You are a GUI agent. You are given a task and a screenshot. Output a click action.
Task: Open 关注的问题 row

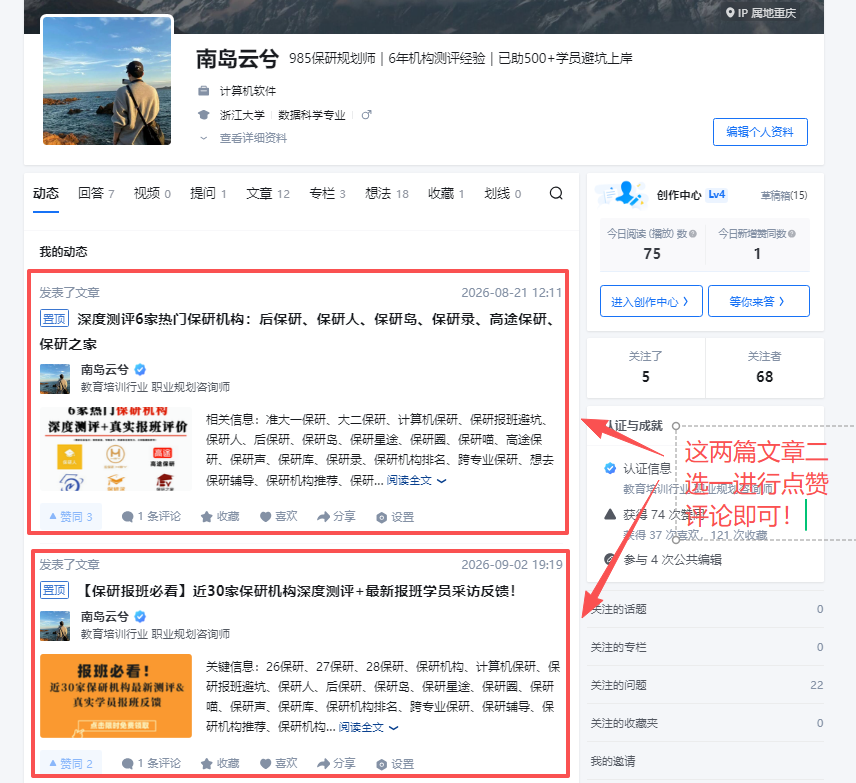pyautogui.click(x=705, y=685)
